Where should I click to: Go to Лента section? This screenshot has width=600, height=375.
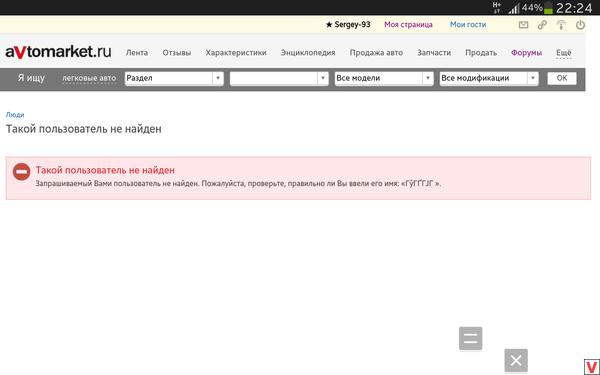tap(137, 53)
